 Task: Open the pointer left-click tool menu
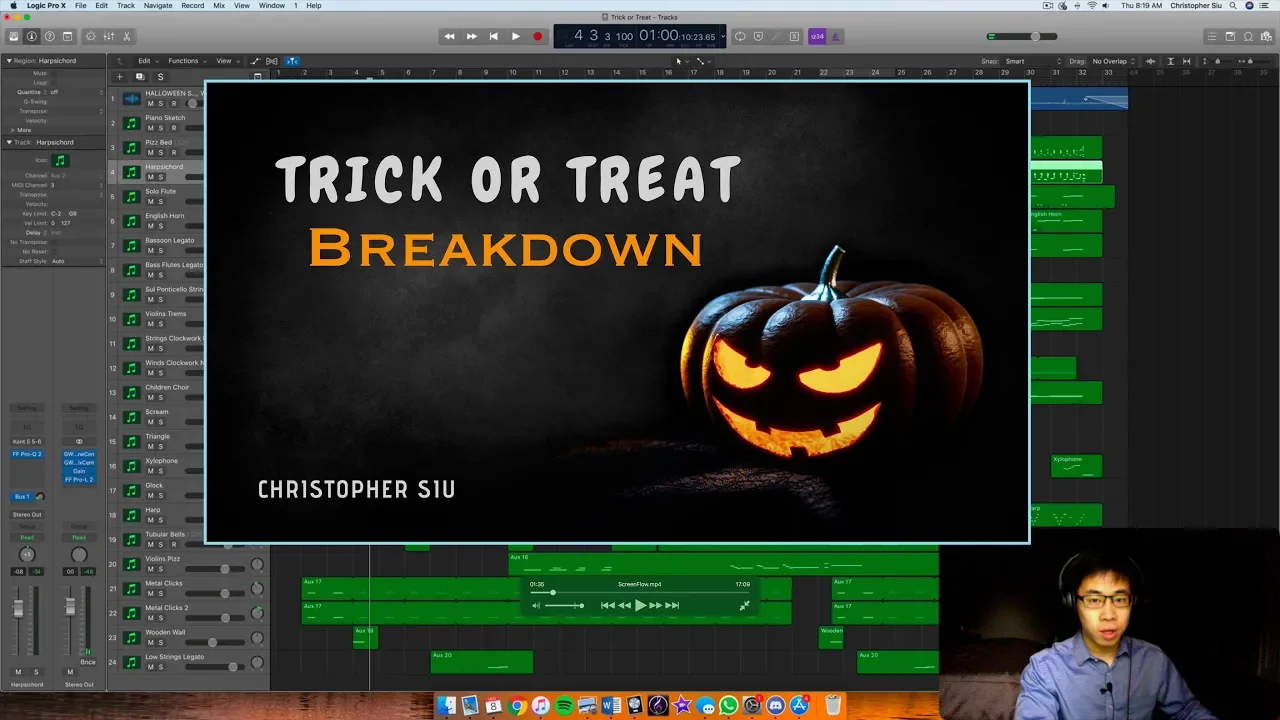click(x=681, y=61)
